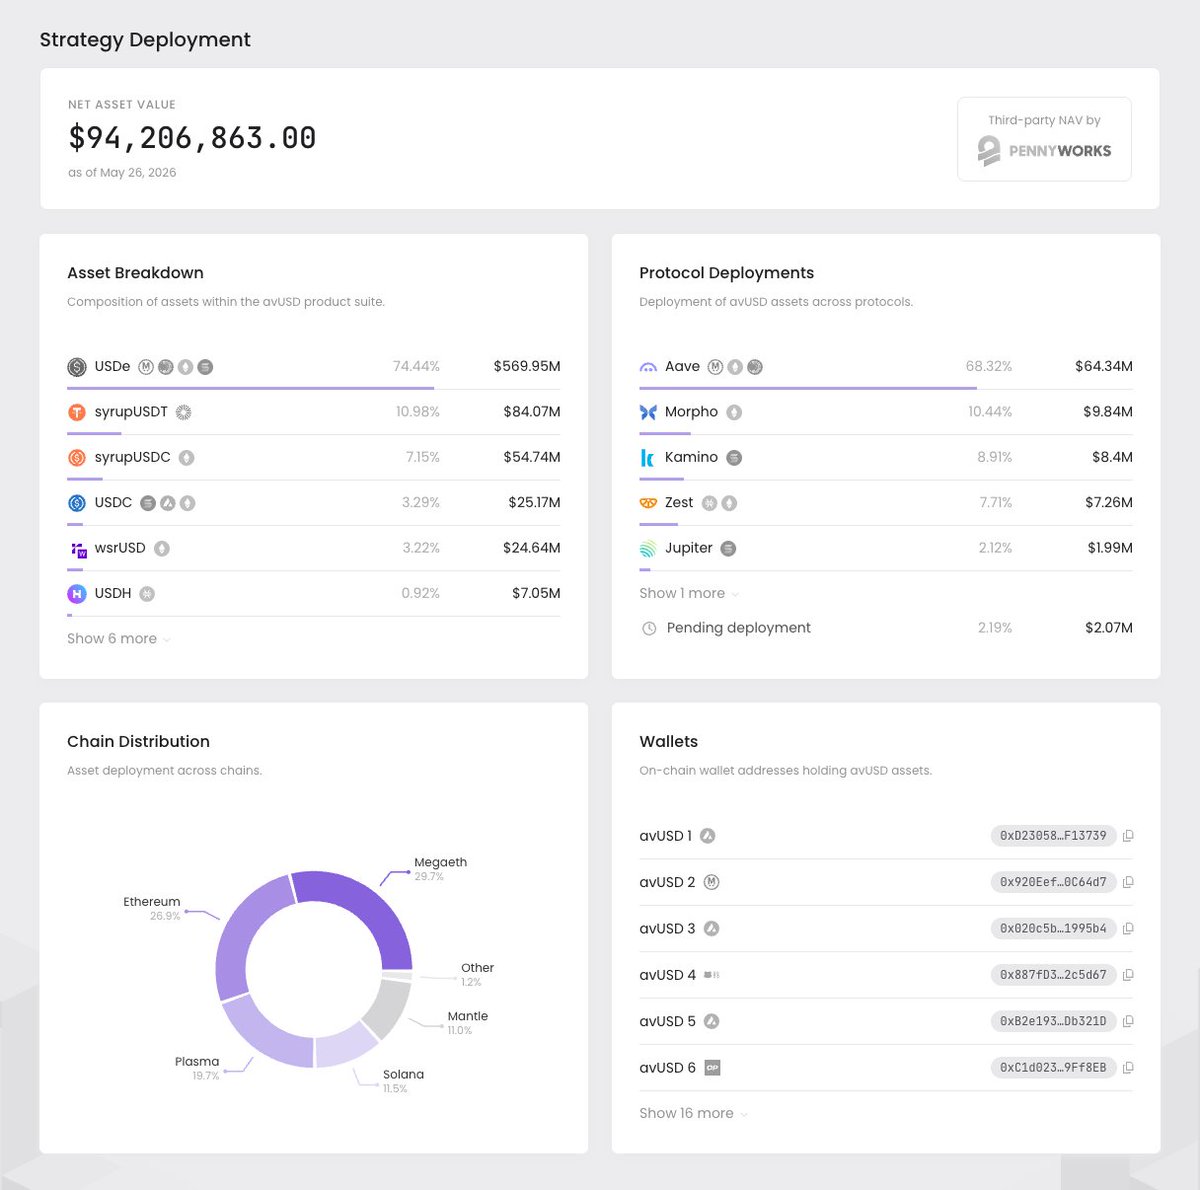
Task: Click the $94,206,863.00 net asset value
Action: (192, 138)
